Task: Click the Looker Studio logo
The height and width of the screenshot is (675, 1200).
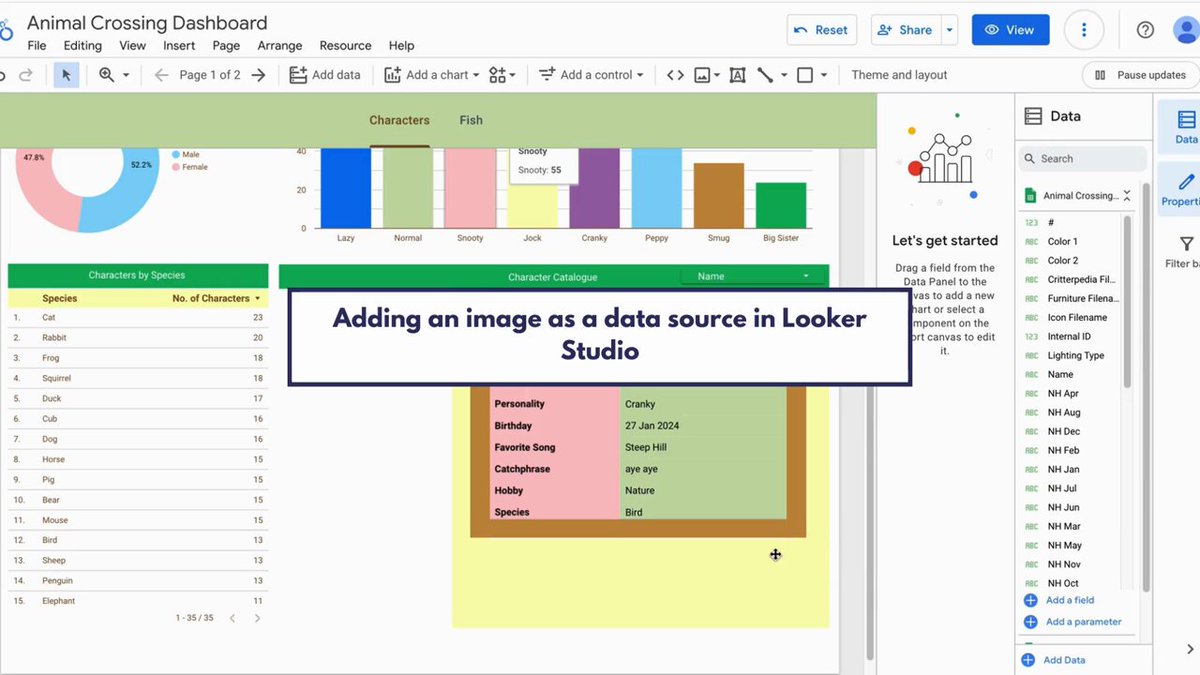Action: click(x=6, y=31)
